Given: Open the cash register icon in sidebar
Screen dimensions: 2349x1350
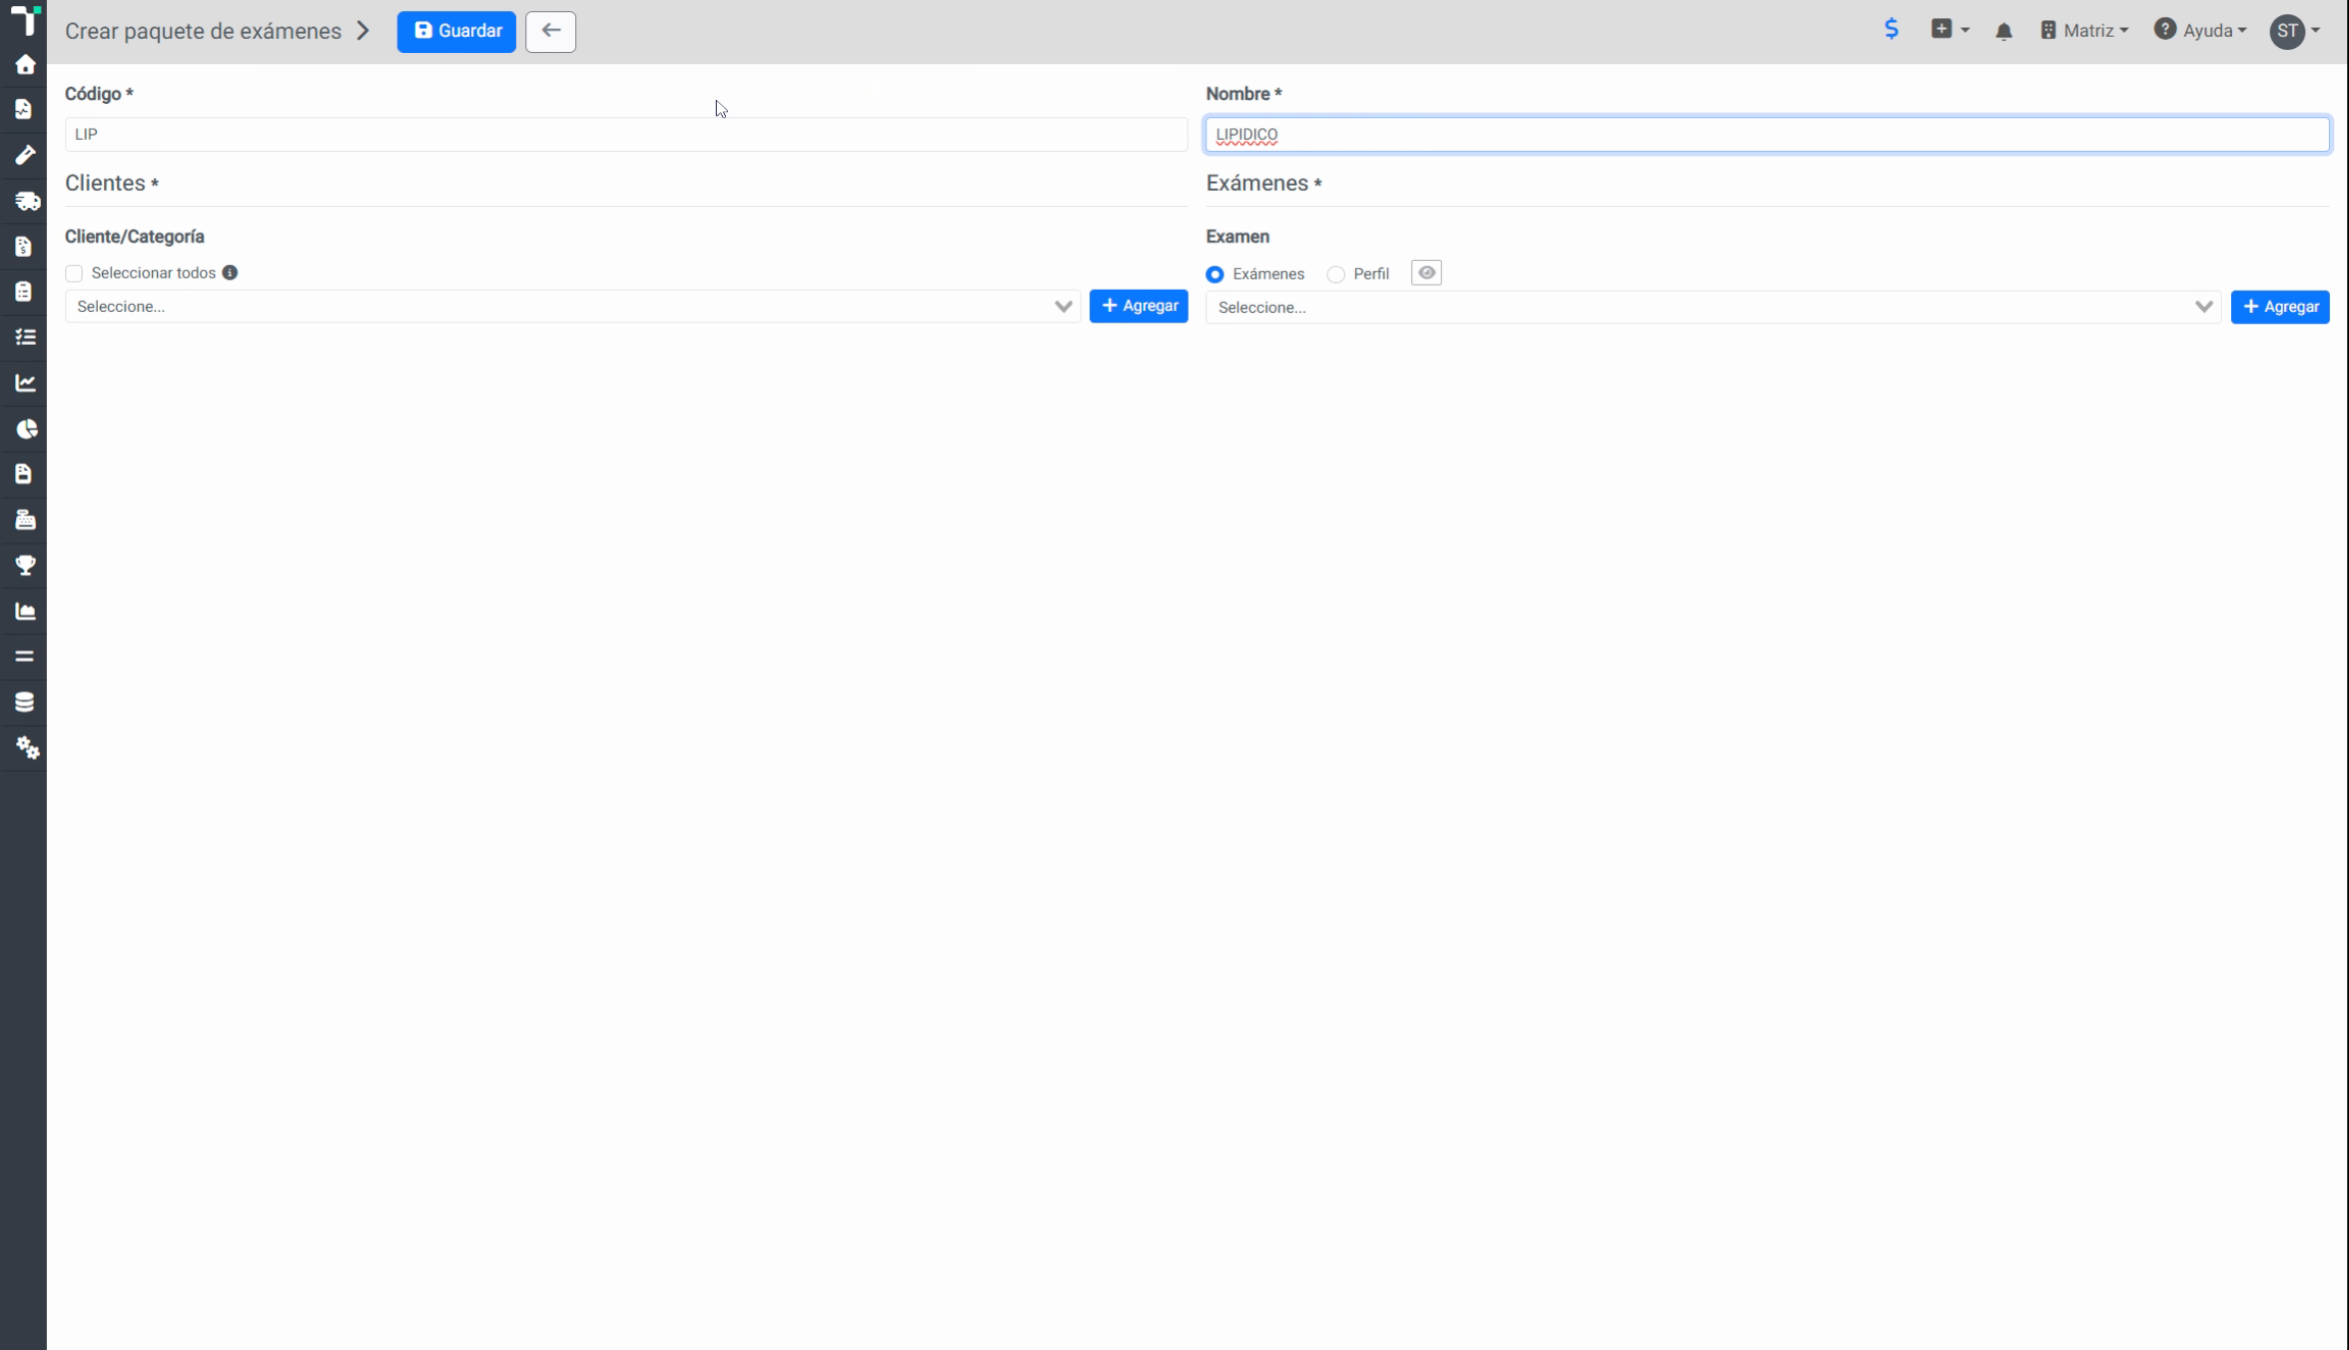Looking at the screenshot, I should click(x=25, y=520).
